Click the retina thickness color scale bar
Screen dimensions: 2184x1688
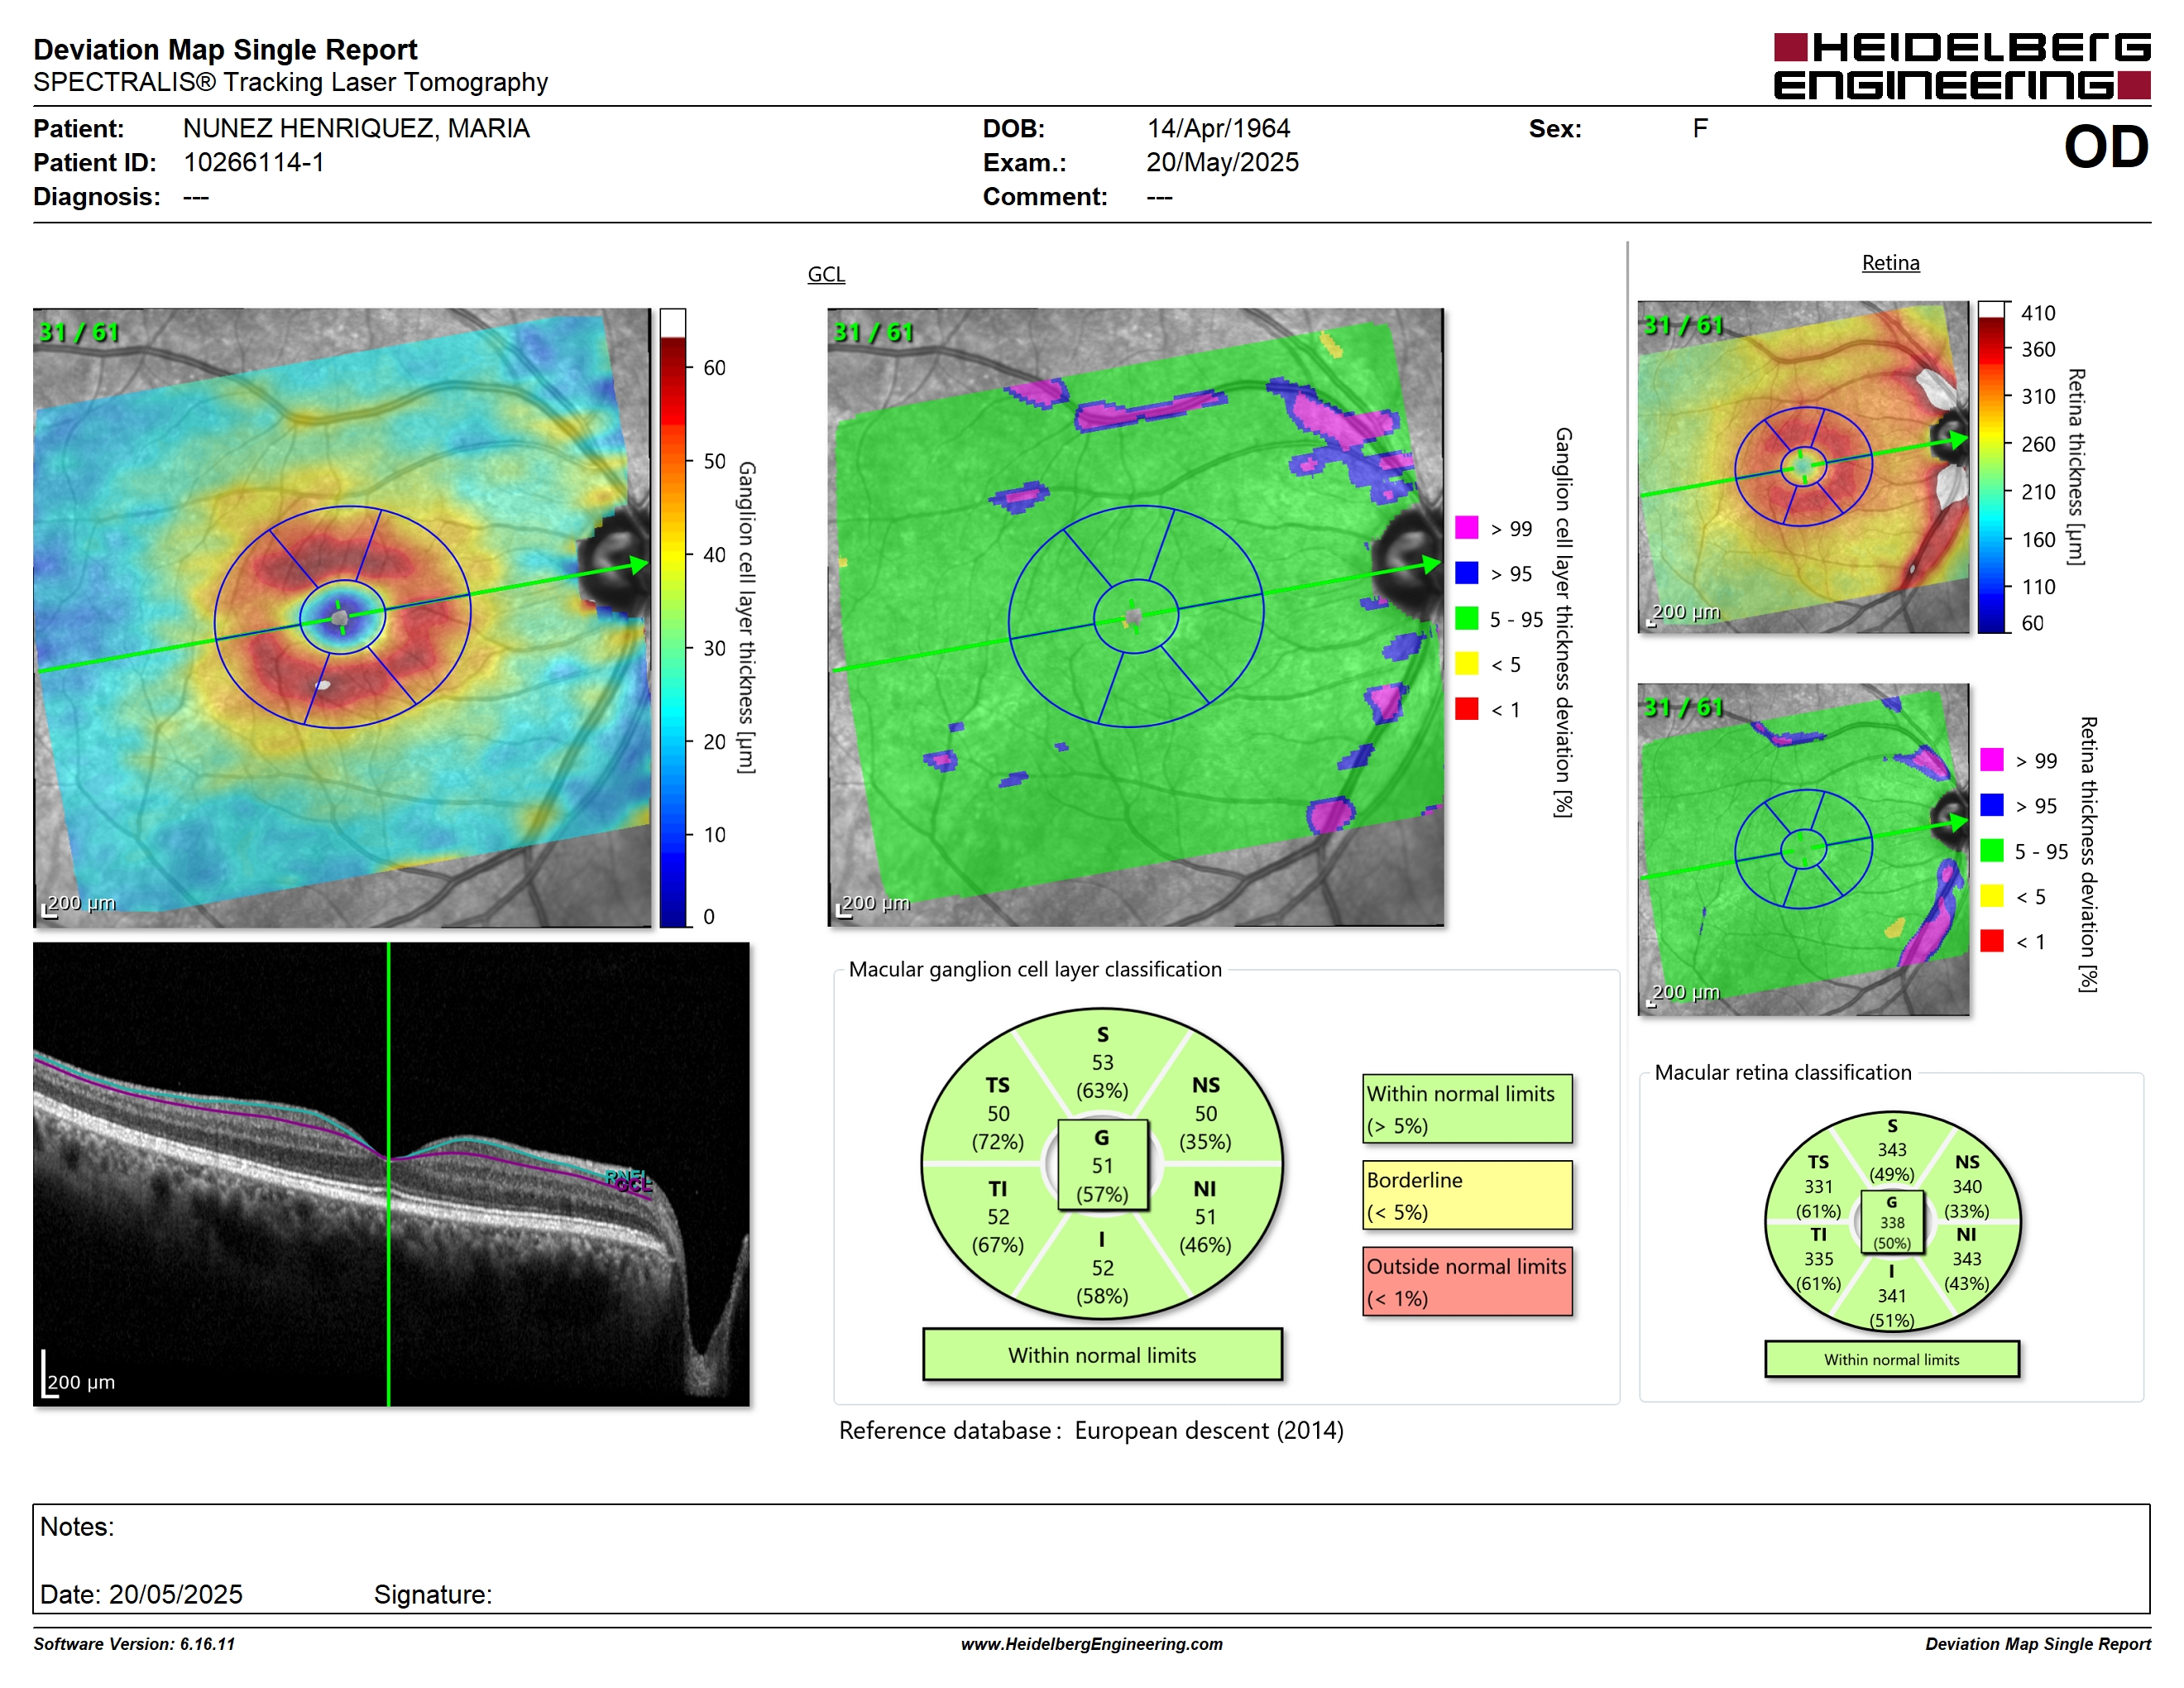(x=1992, y=466)
